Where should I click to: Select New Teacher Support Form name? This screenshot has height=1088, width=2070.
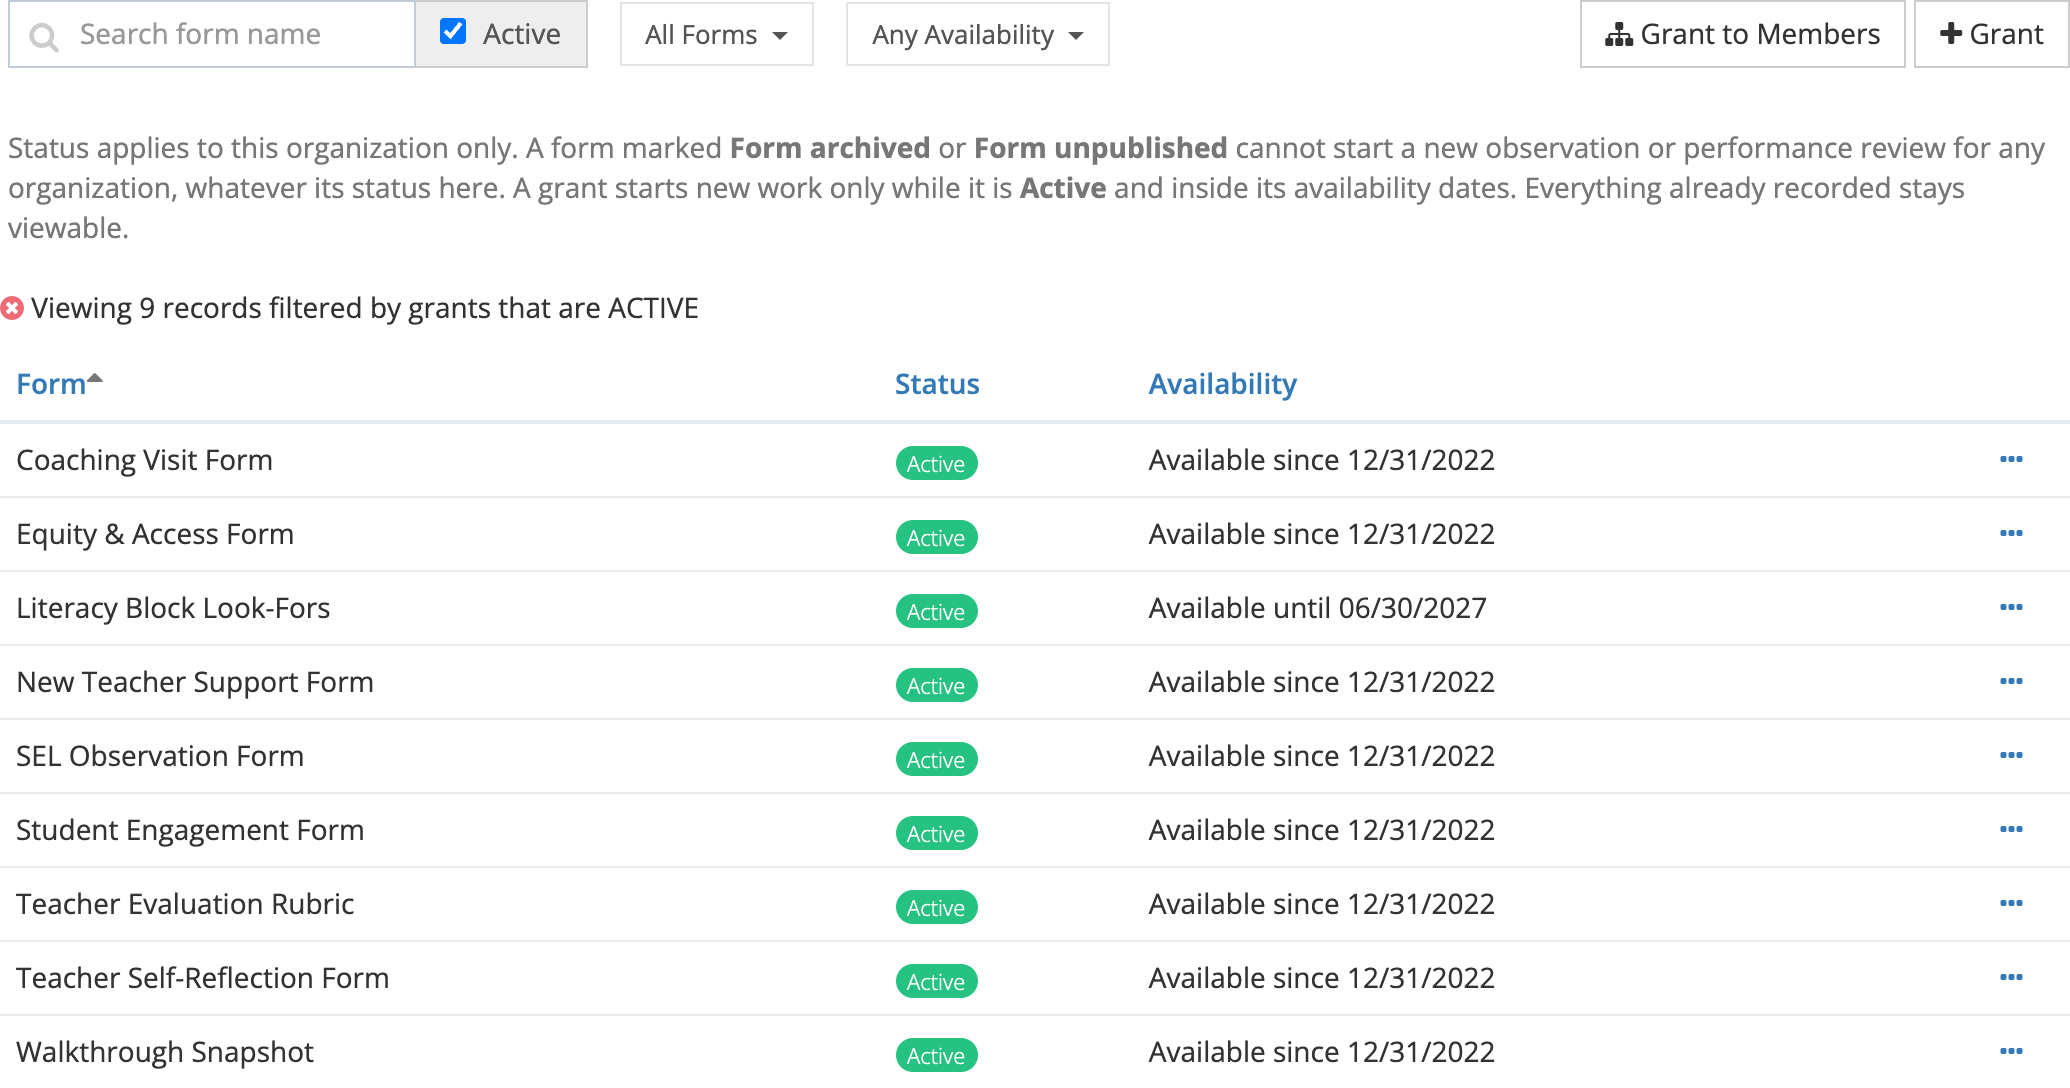195,682
